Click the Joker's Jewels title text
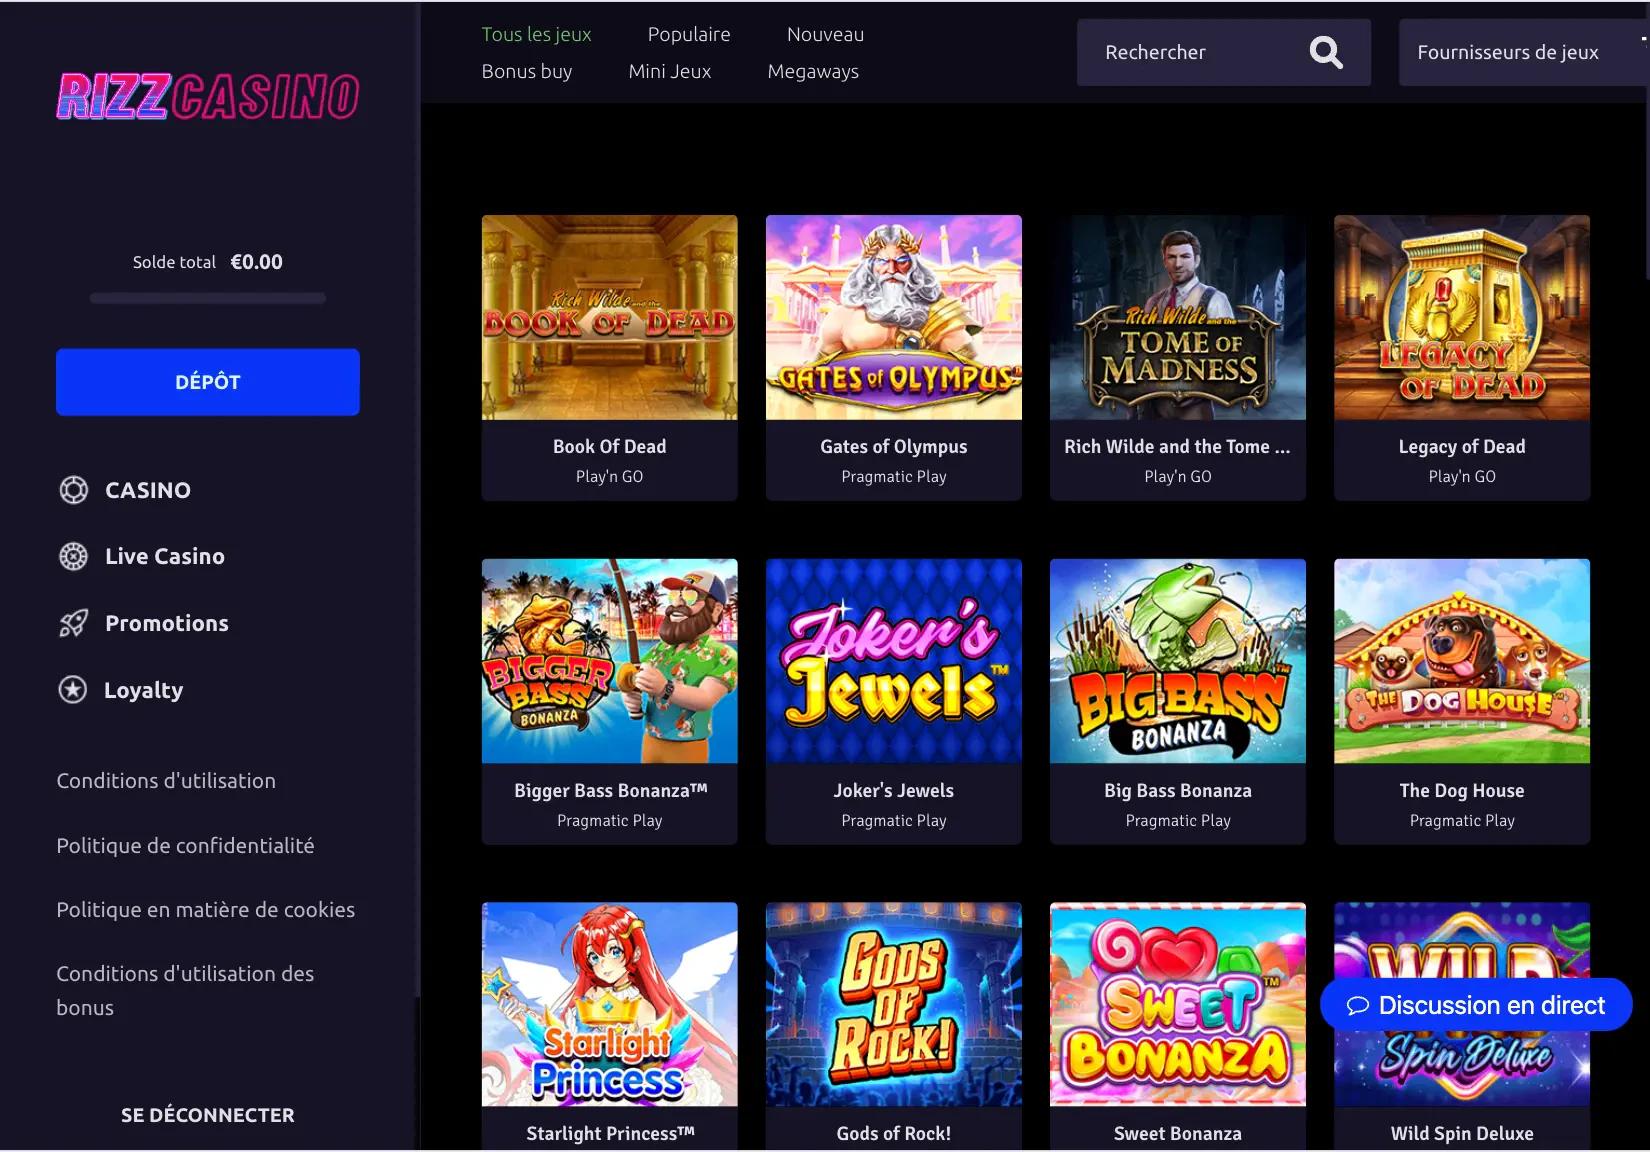Screen dimensions: 1650x1152 click(894, 791)
